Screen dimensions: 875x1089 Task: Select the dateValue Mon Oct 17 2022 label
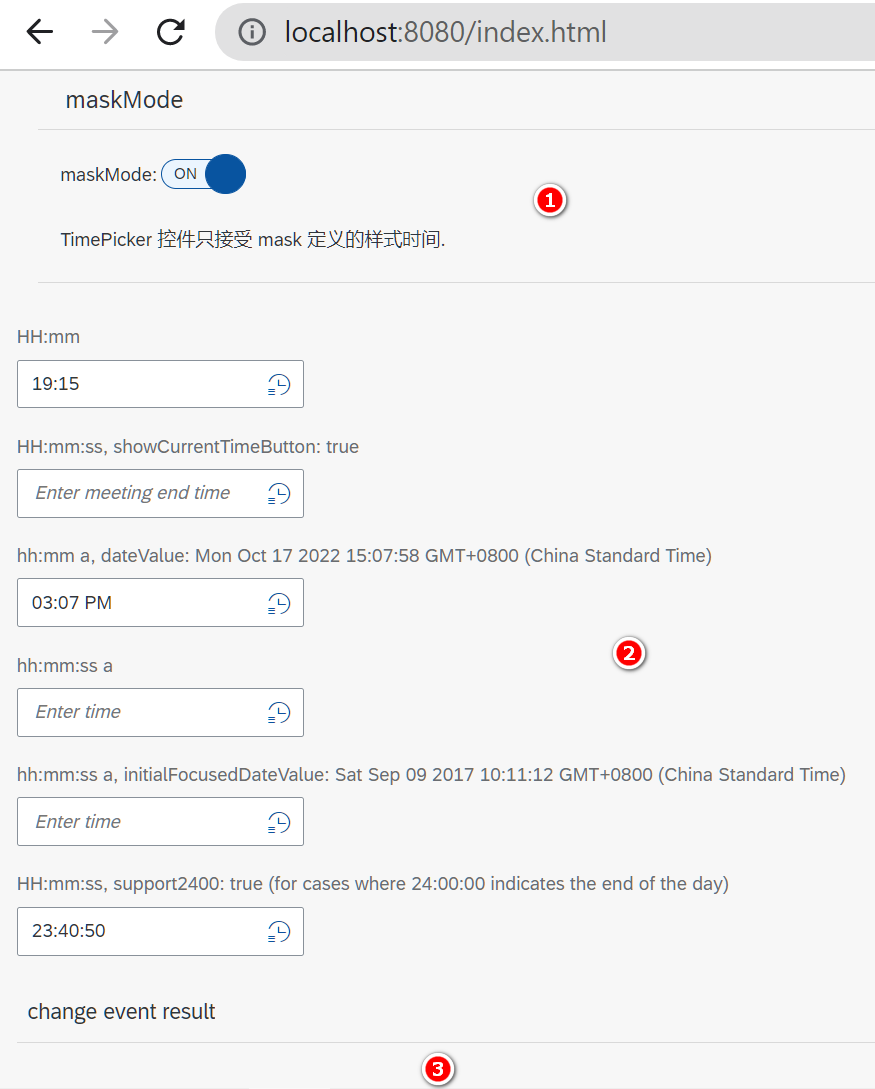[x=364, y=556]
